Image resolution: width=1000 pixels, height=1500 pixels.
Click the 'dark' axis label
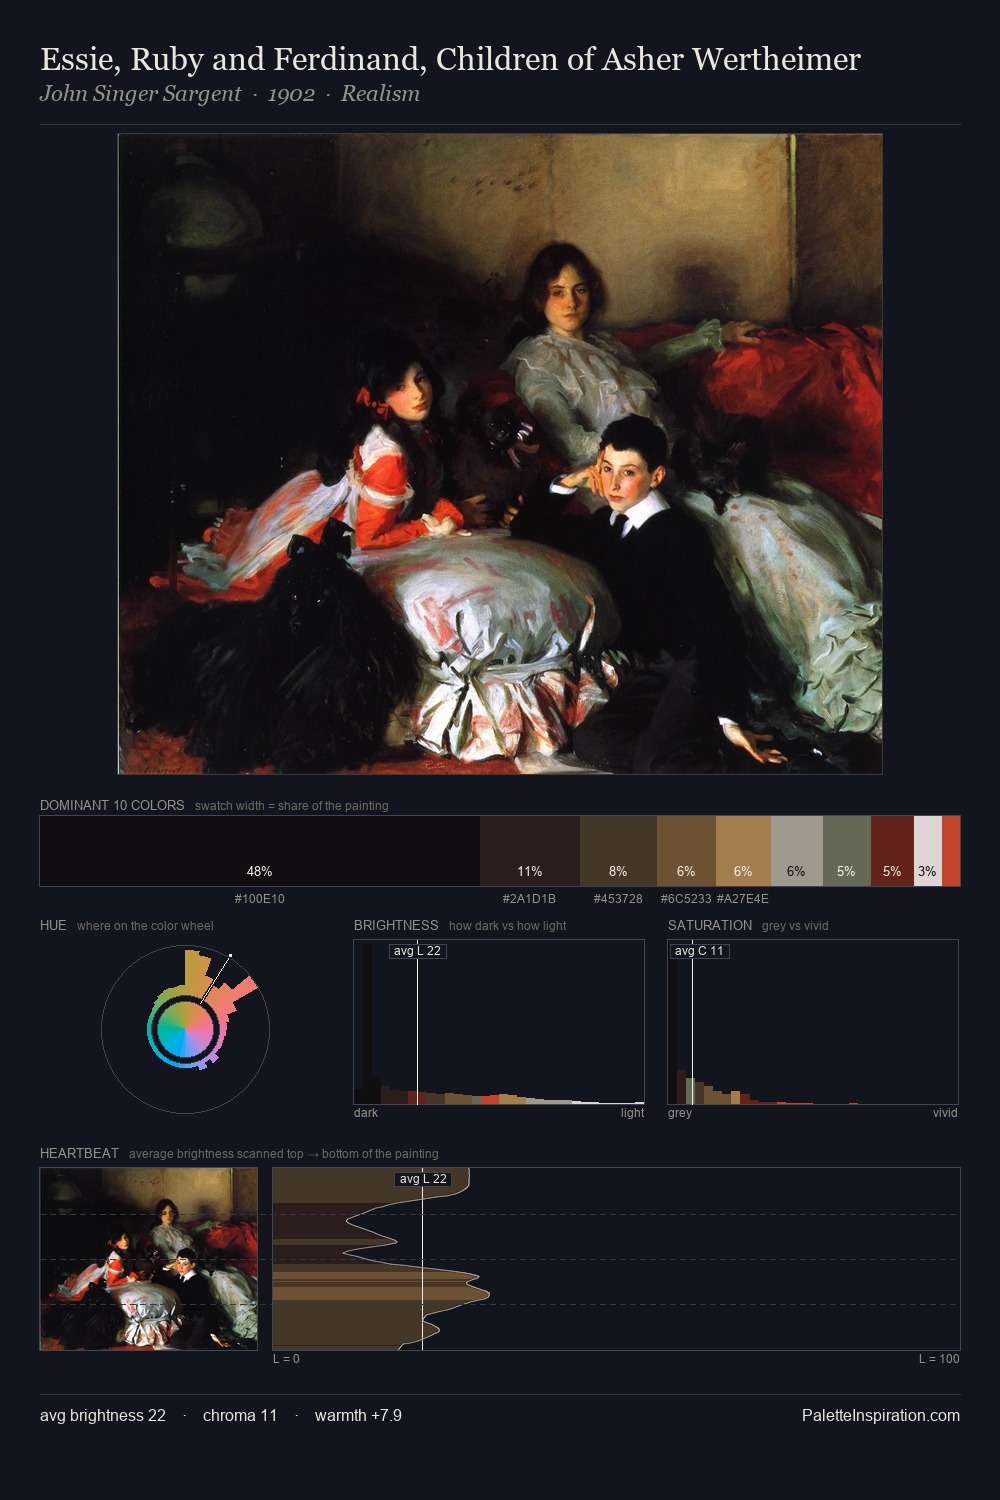[x=366, y=1113]
